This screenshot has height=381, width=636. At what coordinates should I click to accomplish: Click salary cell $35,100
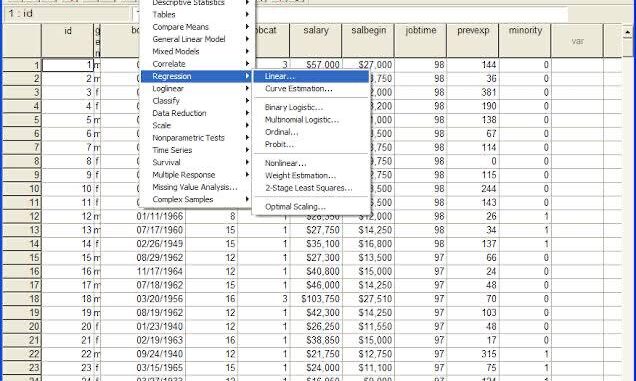coord(316,244)
